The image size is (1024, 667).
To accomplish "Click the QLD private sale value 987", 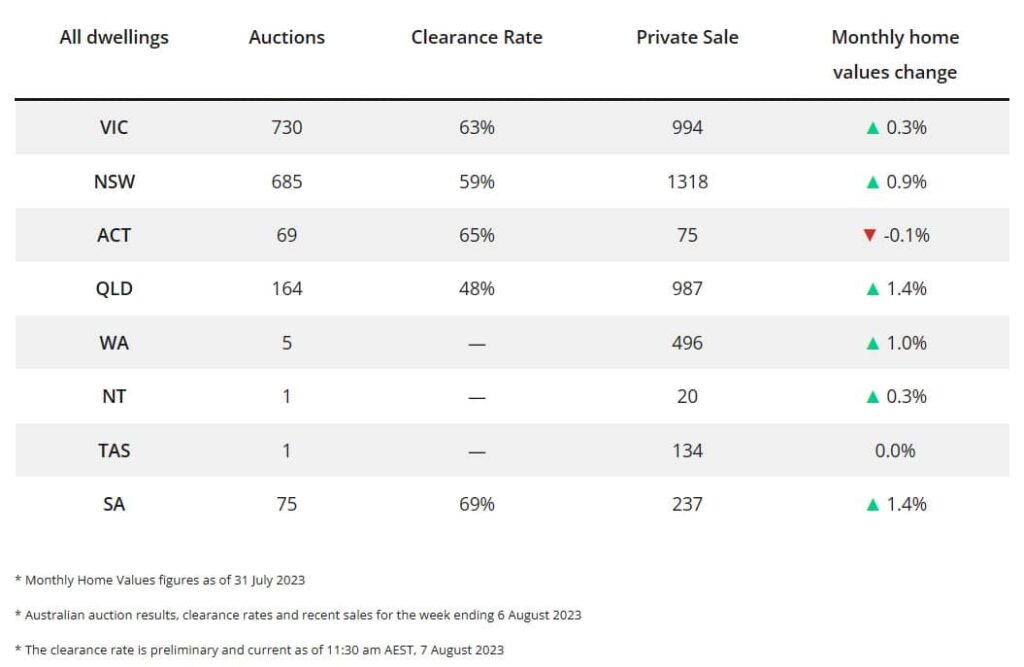I will point(687,289).
